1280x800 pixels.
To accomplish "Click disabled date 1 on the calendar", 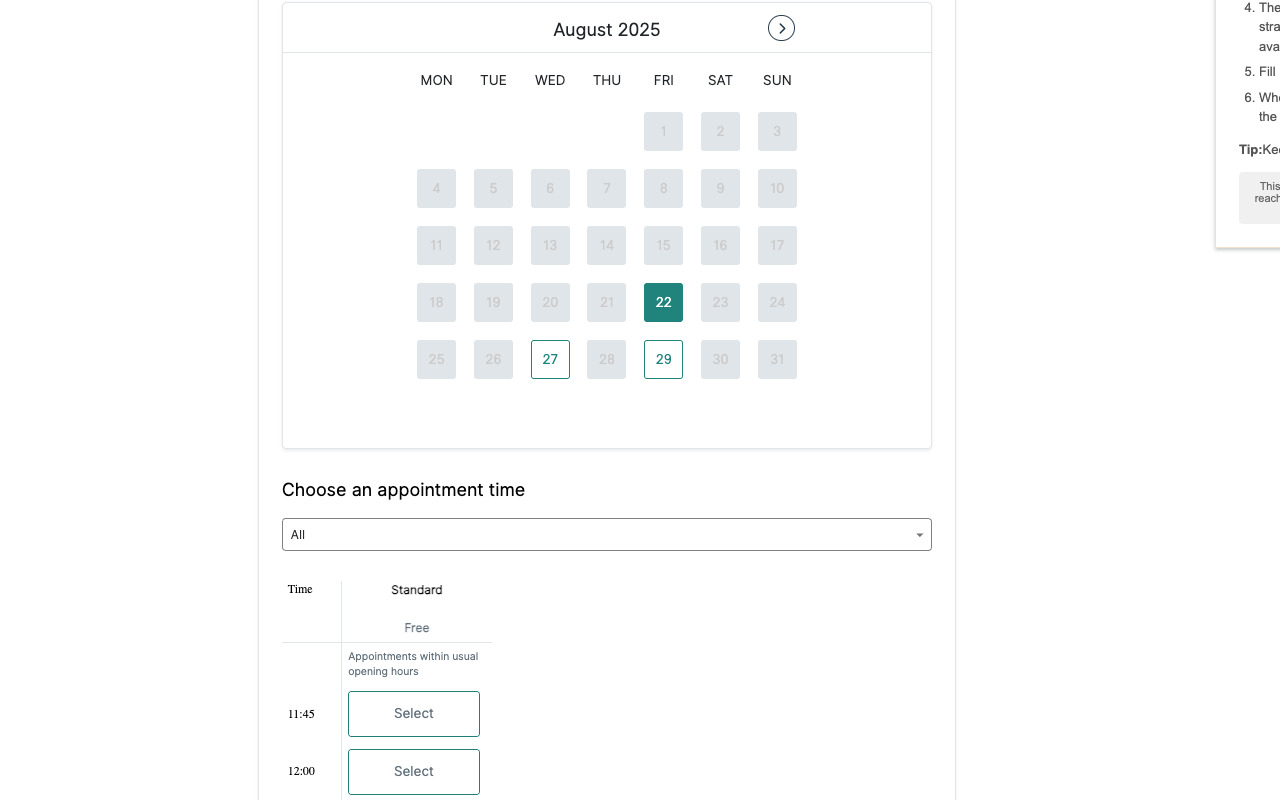I will pos(663,131).
